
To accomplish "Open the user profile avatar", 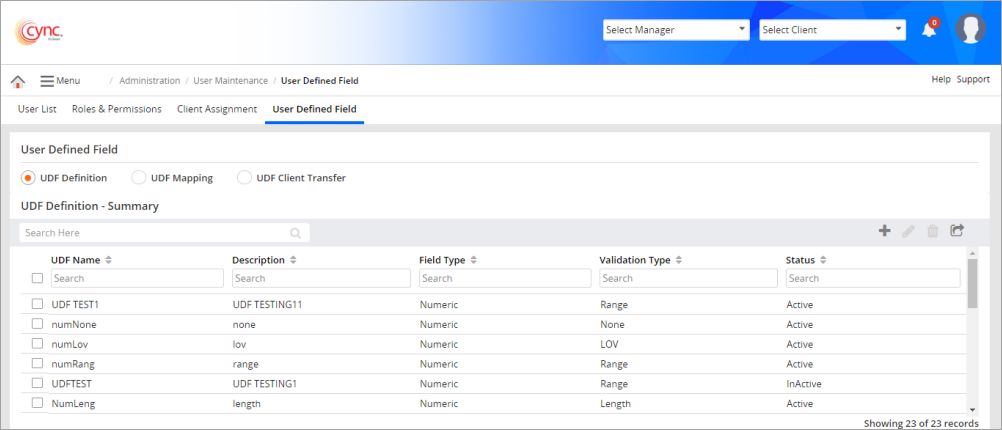I will click(x=970, y=29).
